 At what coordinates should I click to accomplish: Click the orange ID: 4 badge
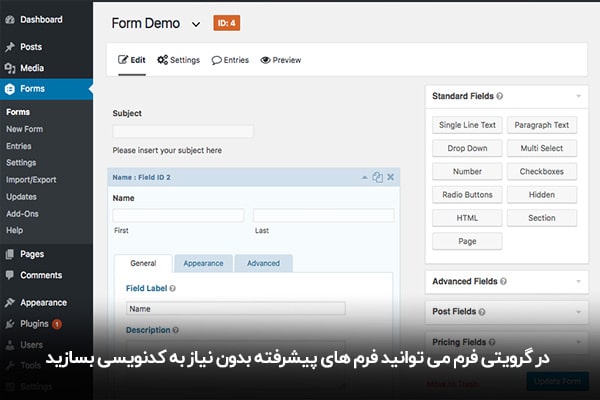coord(227,23)
